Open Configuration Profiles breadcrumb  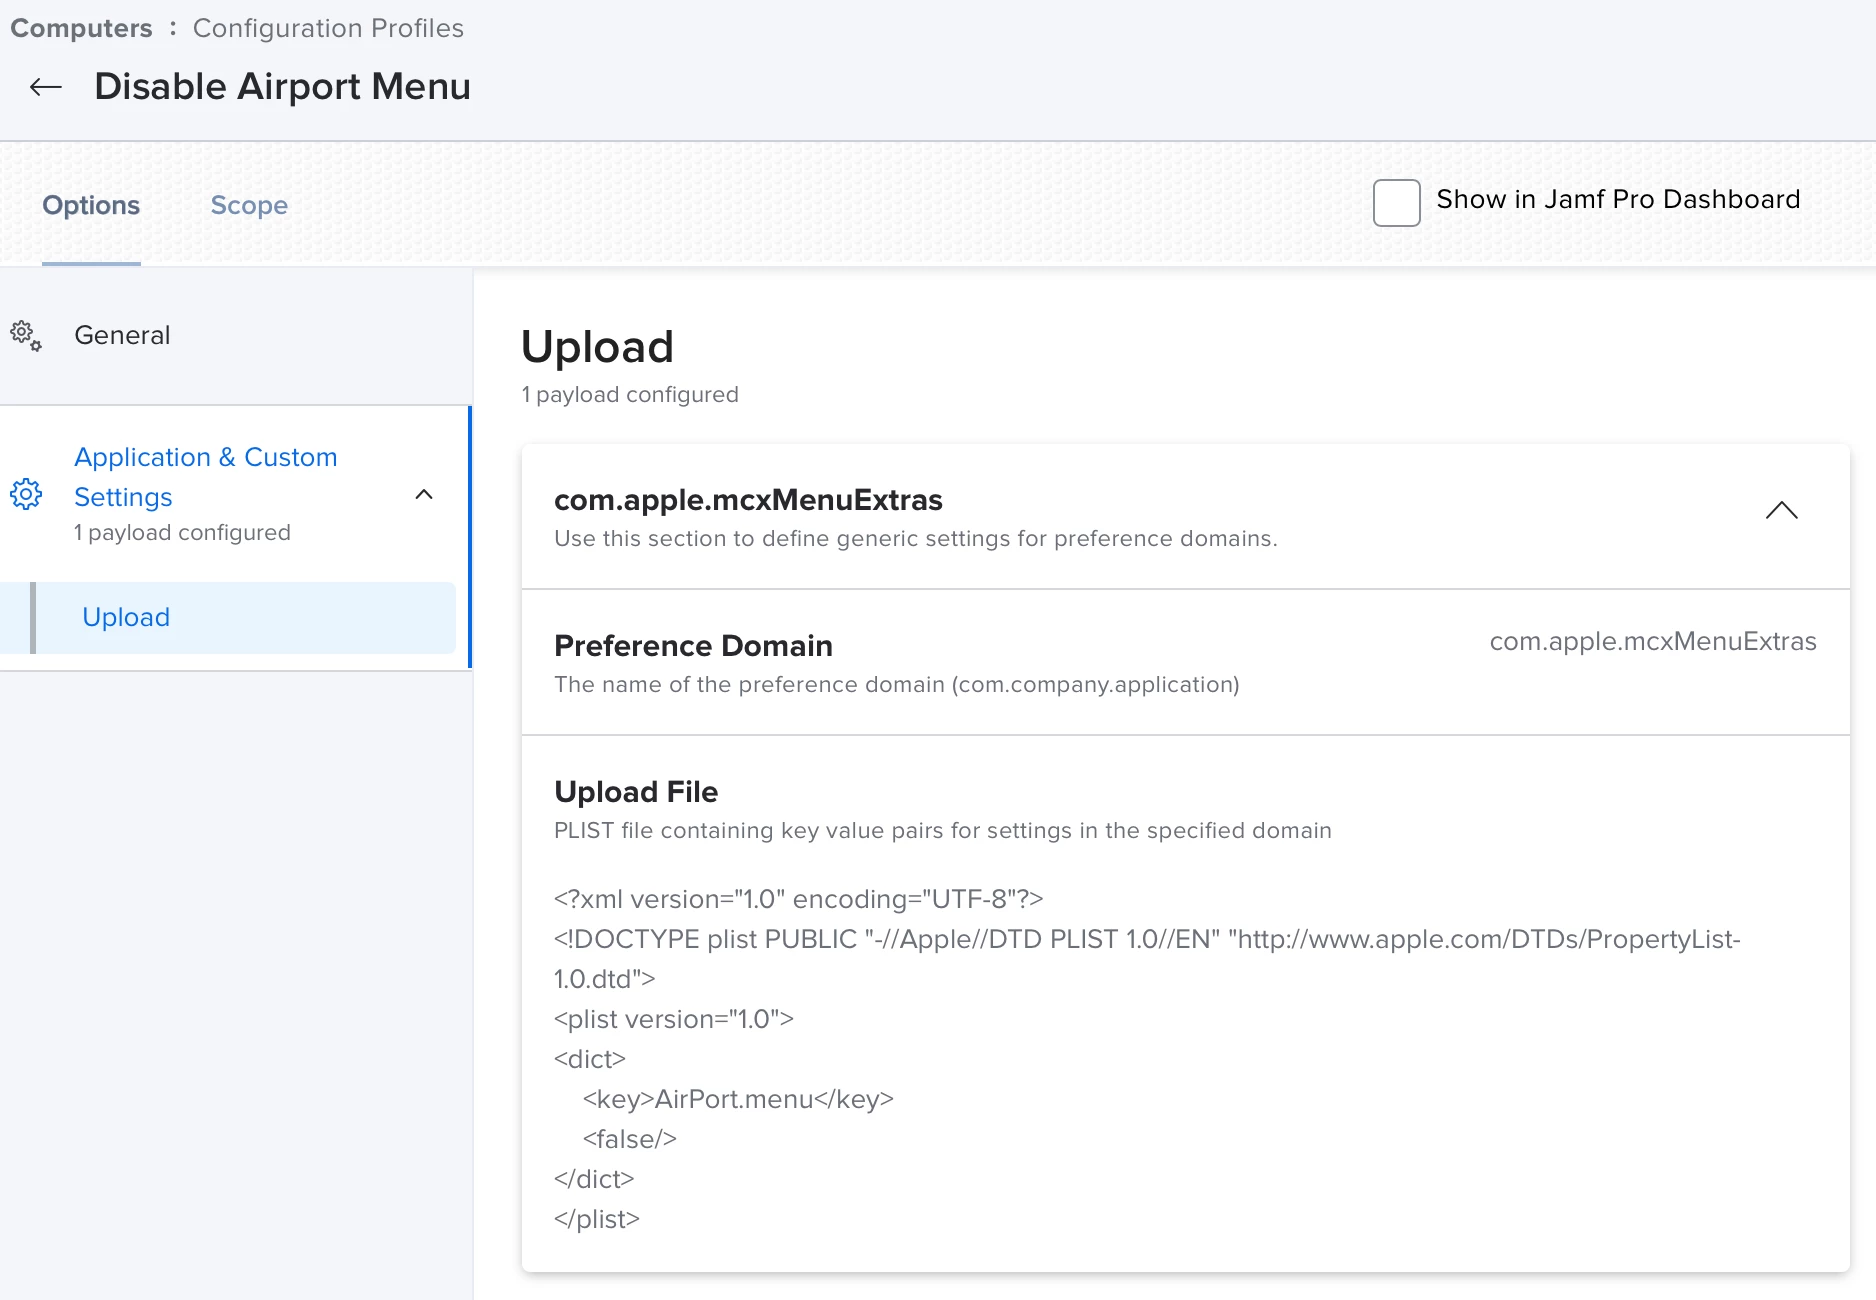pos(328,28)
